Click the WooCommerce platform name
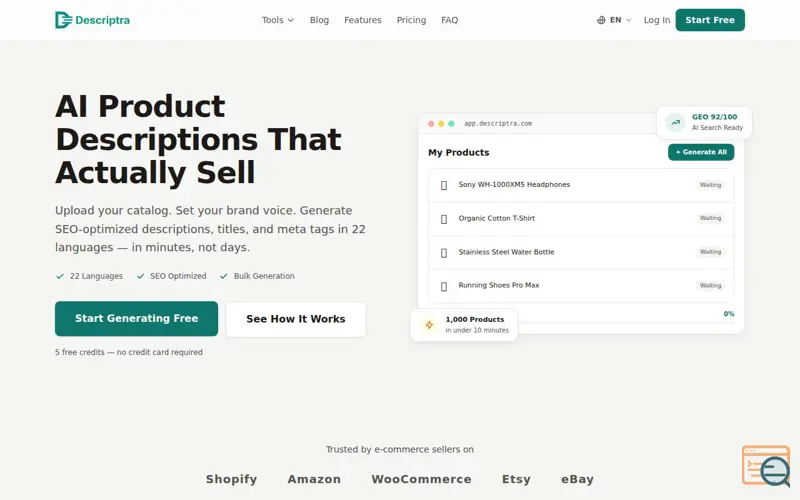The image size is (800, 500). tap(421, 479)
